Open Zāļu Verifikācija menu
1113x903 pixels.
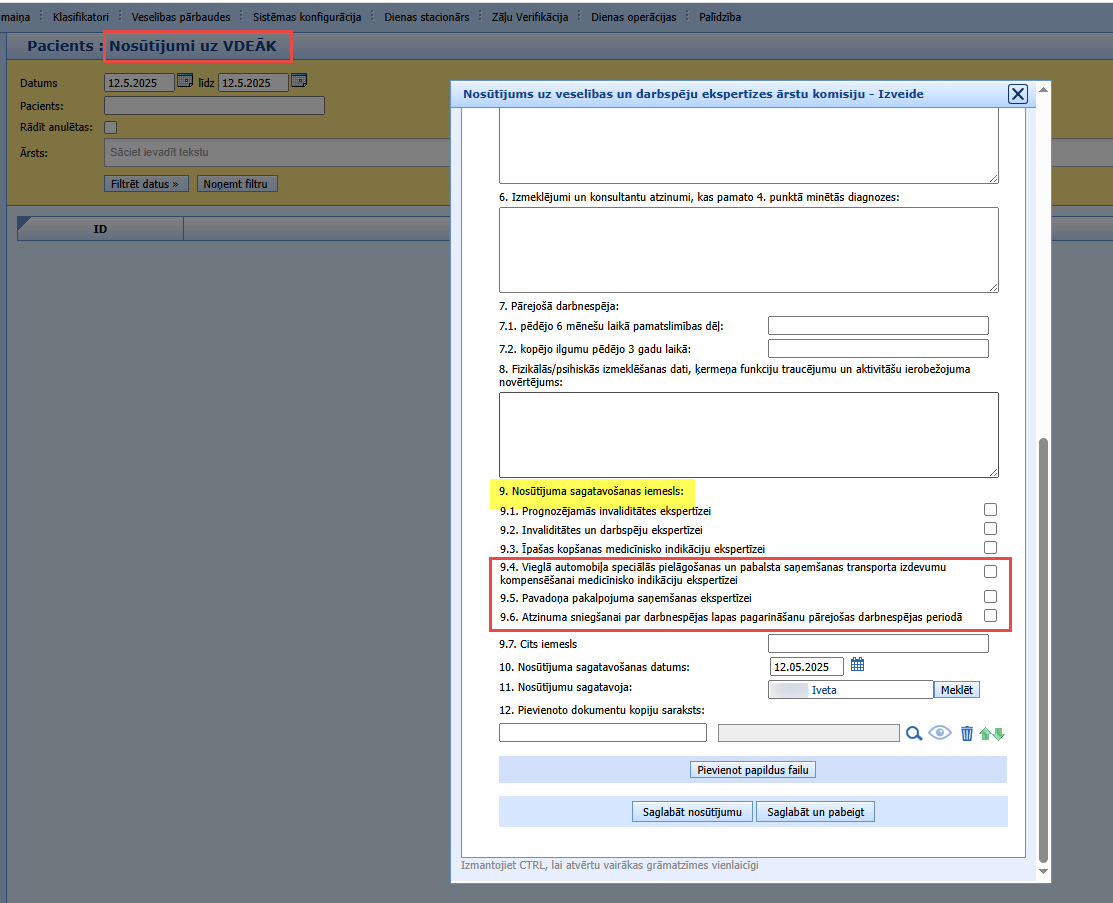coord(530,17)
